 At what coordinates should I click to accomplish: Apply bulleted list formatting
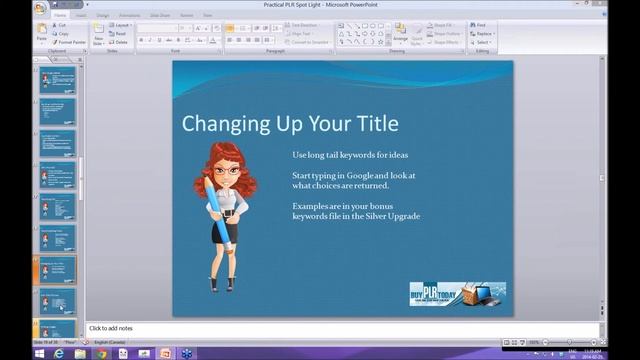pyautogui.click(x=230, y=28)
